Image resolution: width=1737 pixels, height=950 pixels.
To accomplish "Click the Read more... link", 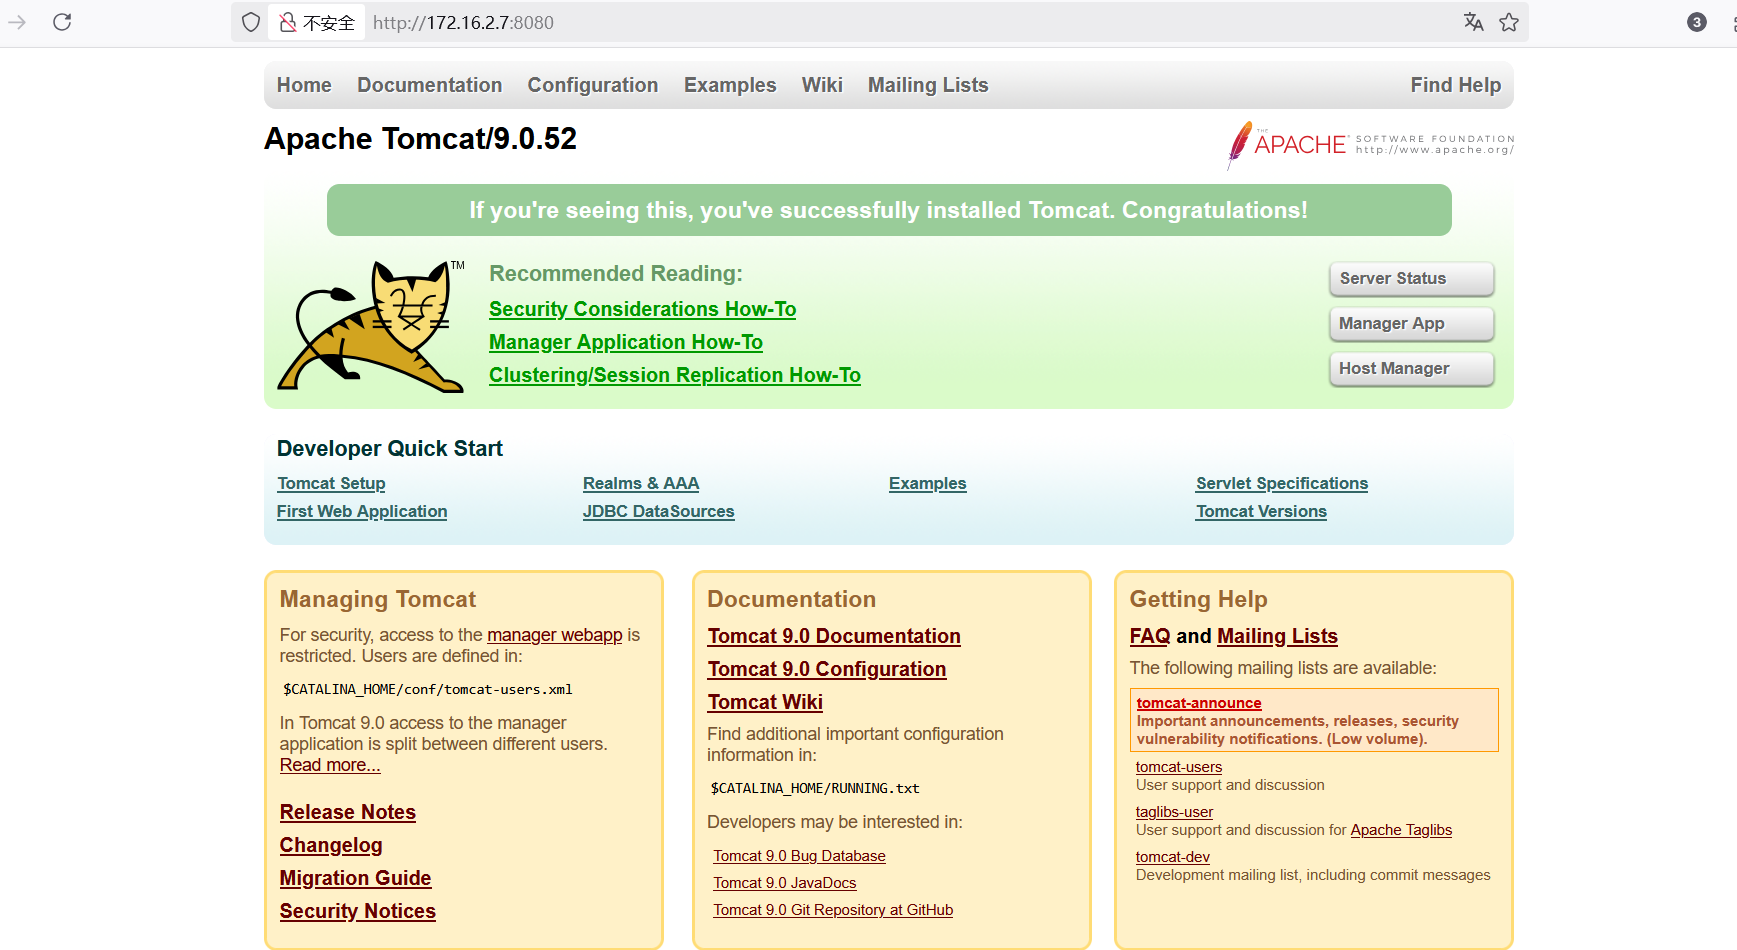I will pyautogui.click(x=330, y=765).
